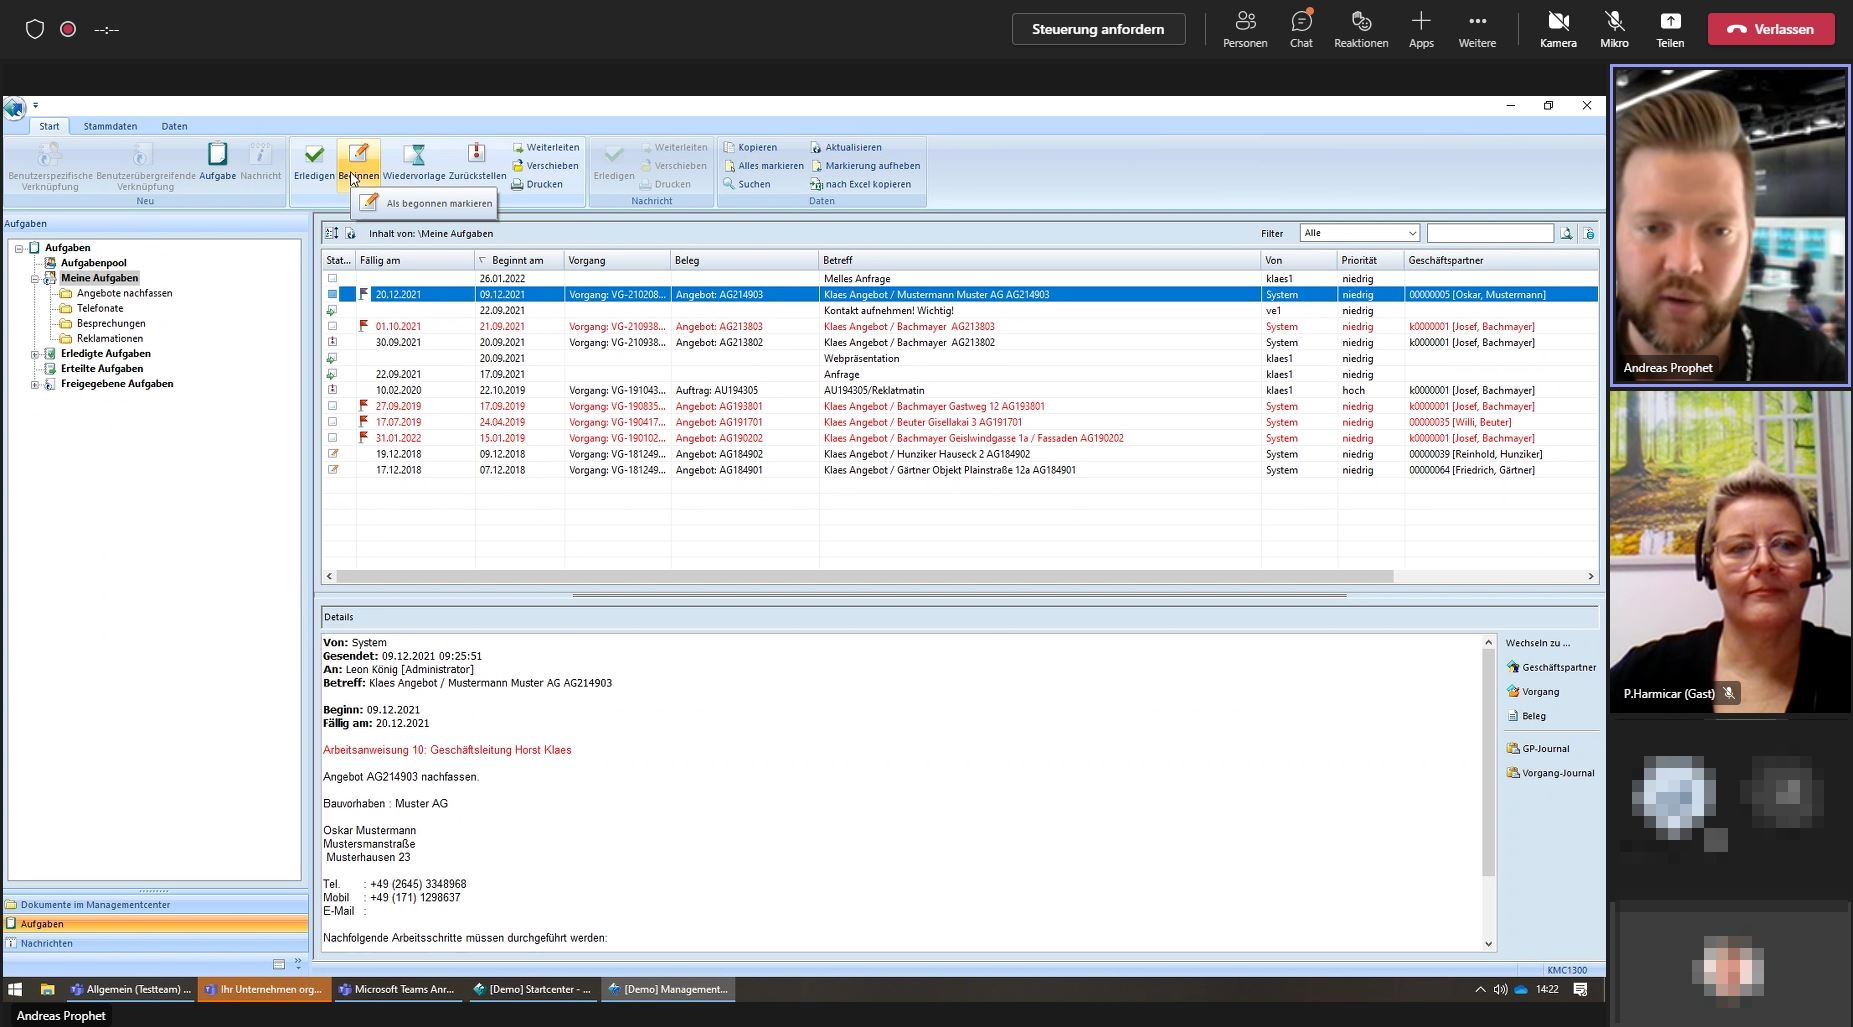Open the Daten ribbon tab
This screenshot has width=1853, height=1027.
coord(174,126)
